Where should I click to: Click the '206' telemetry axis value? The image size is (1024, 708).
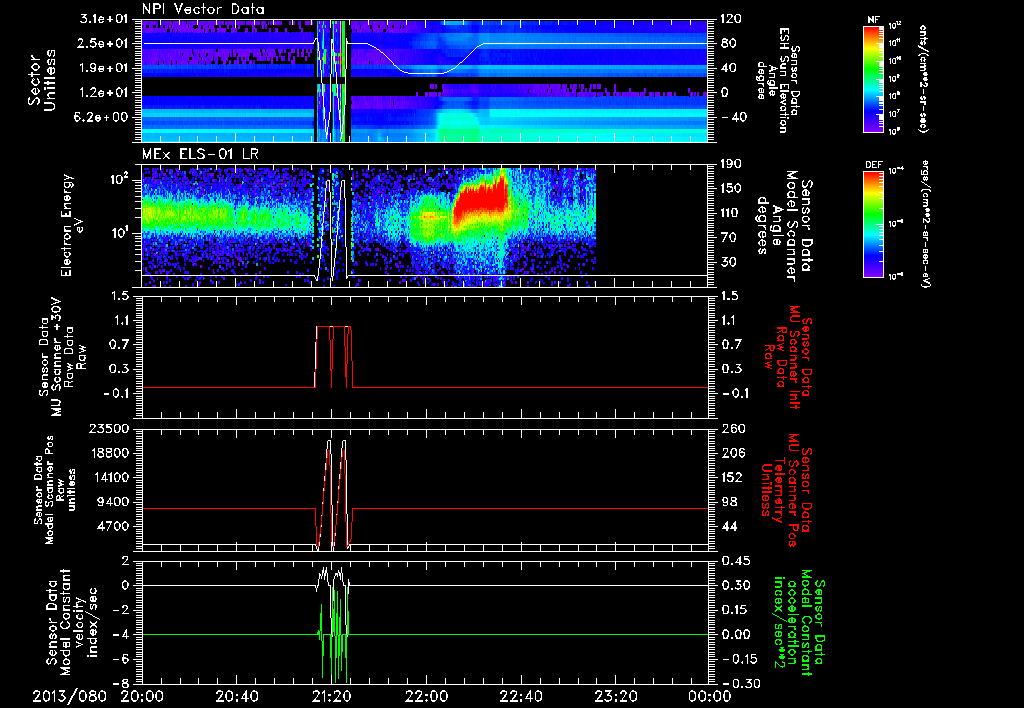click(x=731, y=453)
